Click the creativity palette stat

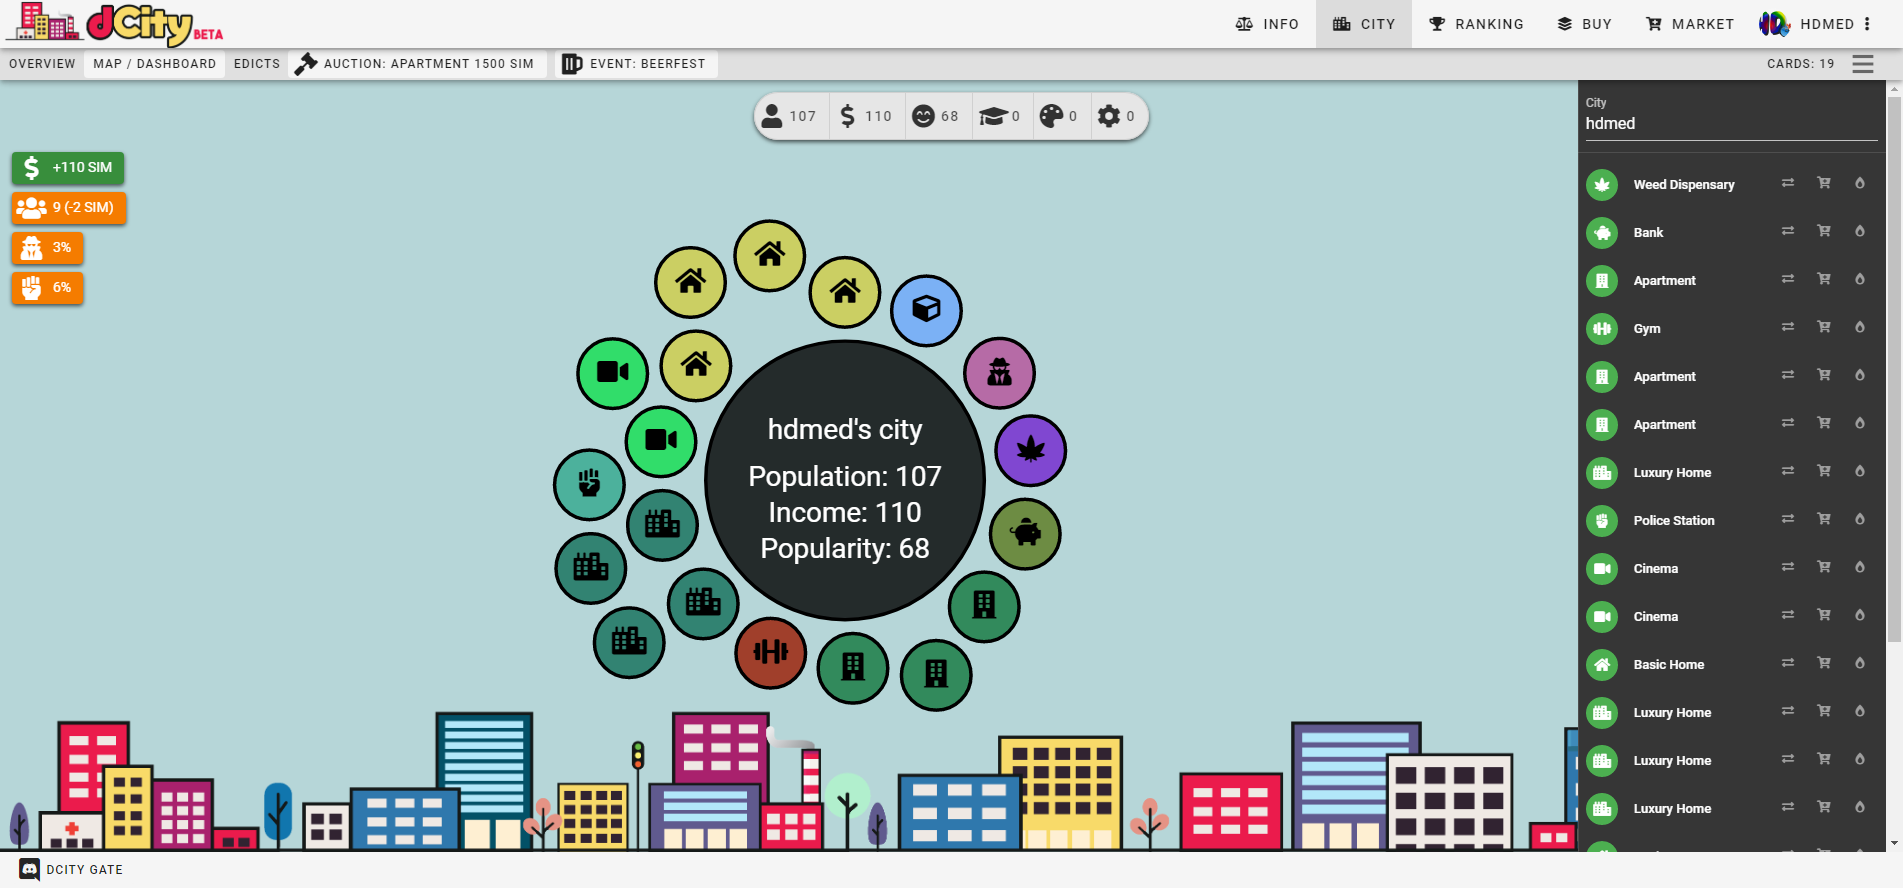(1059, 117)
